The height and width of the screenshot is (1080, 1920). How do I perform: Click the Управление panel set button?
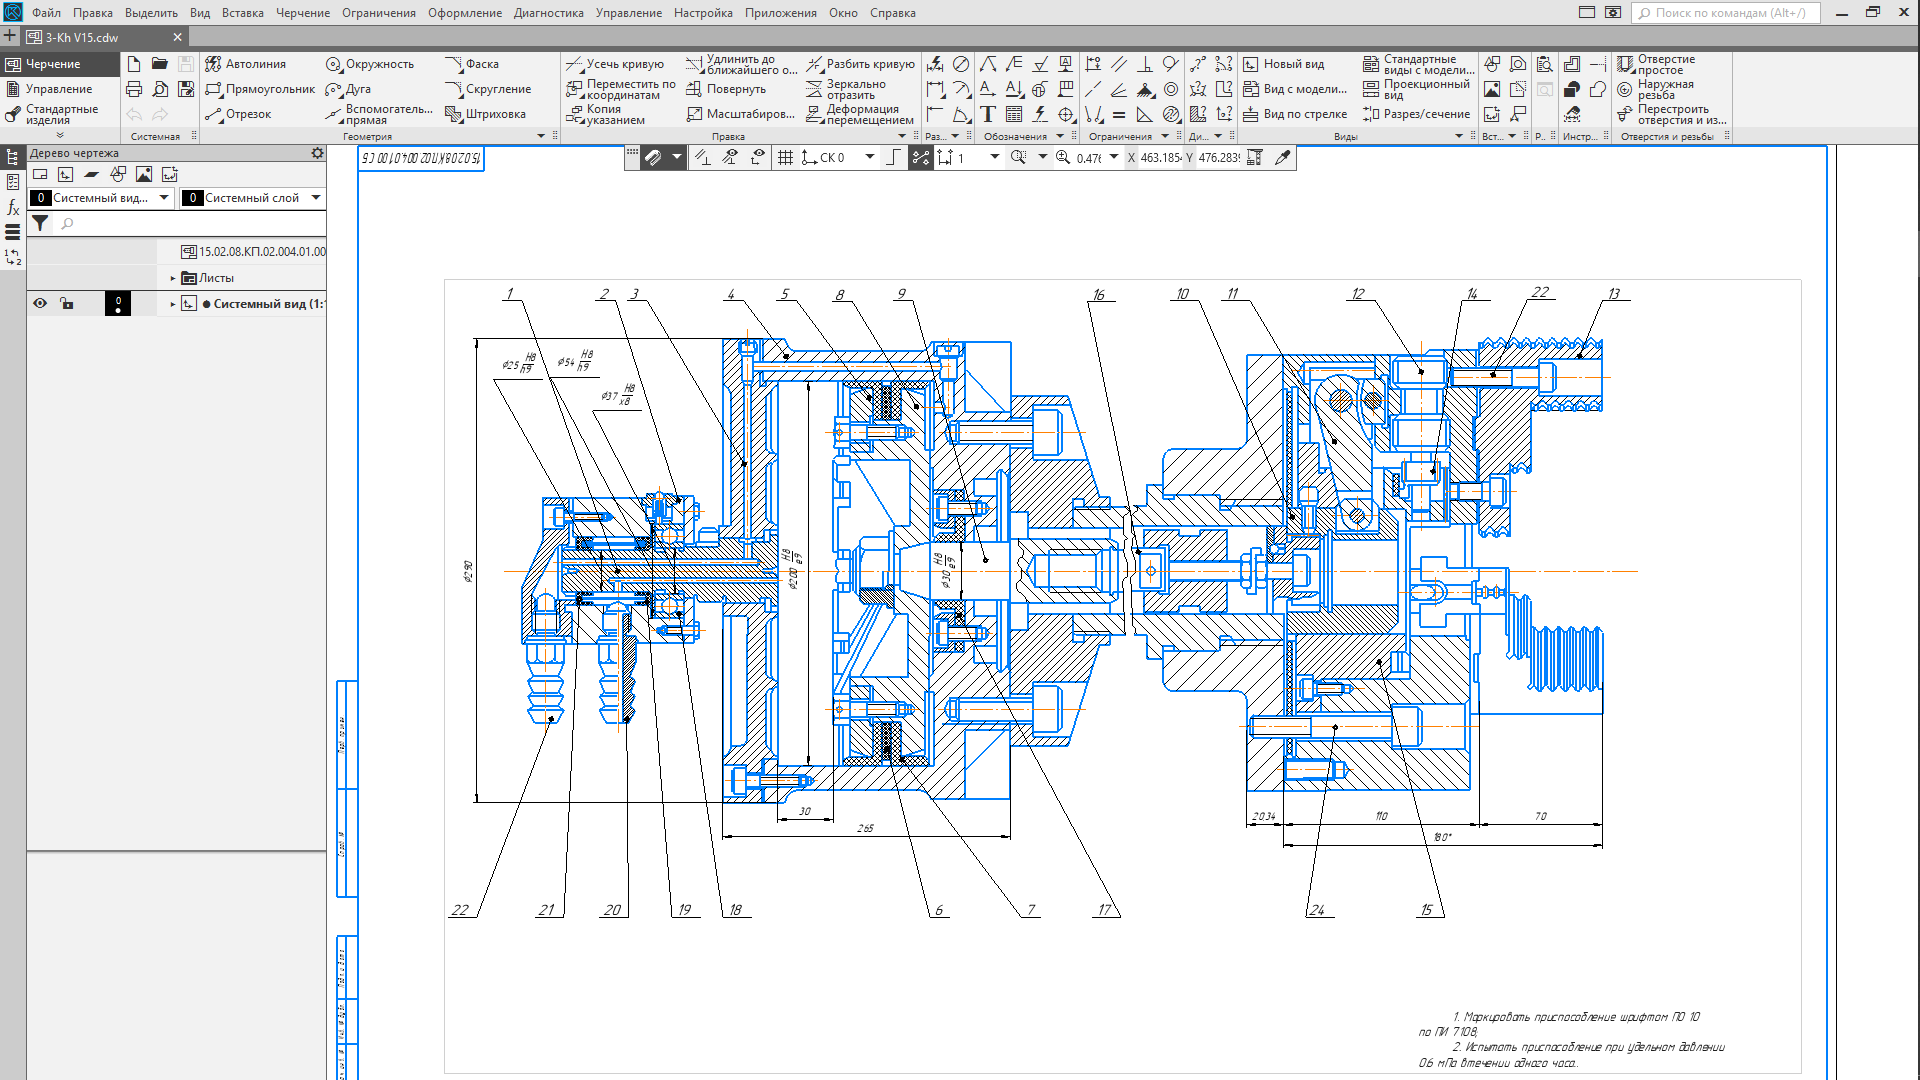click(58, 89)
